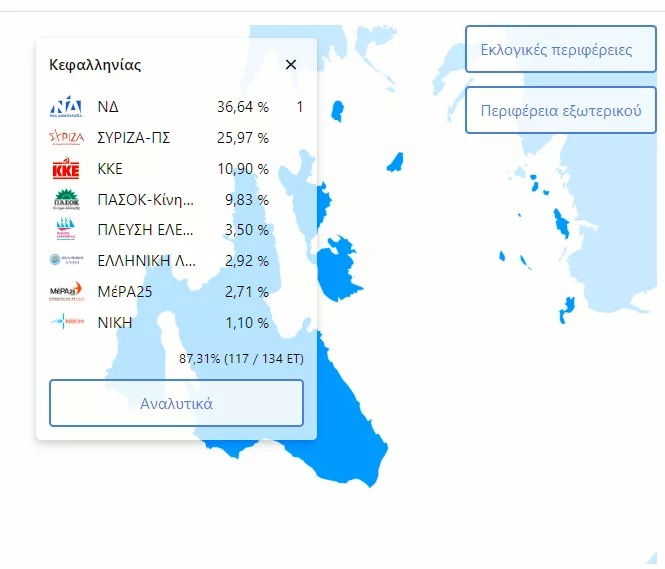Viewport: 665px width, 569px height.
Task: Click the 87,31% (117 / 134 ET) count
Action: (241, 359)
